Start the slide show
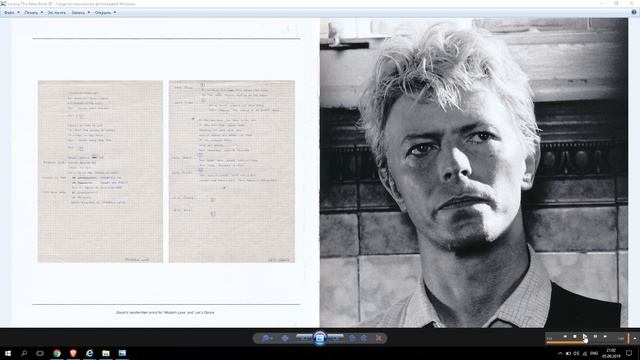The image size is (640, 360). click(320, 338)
